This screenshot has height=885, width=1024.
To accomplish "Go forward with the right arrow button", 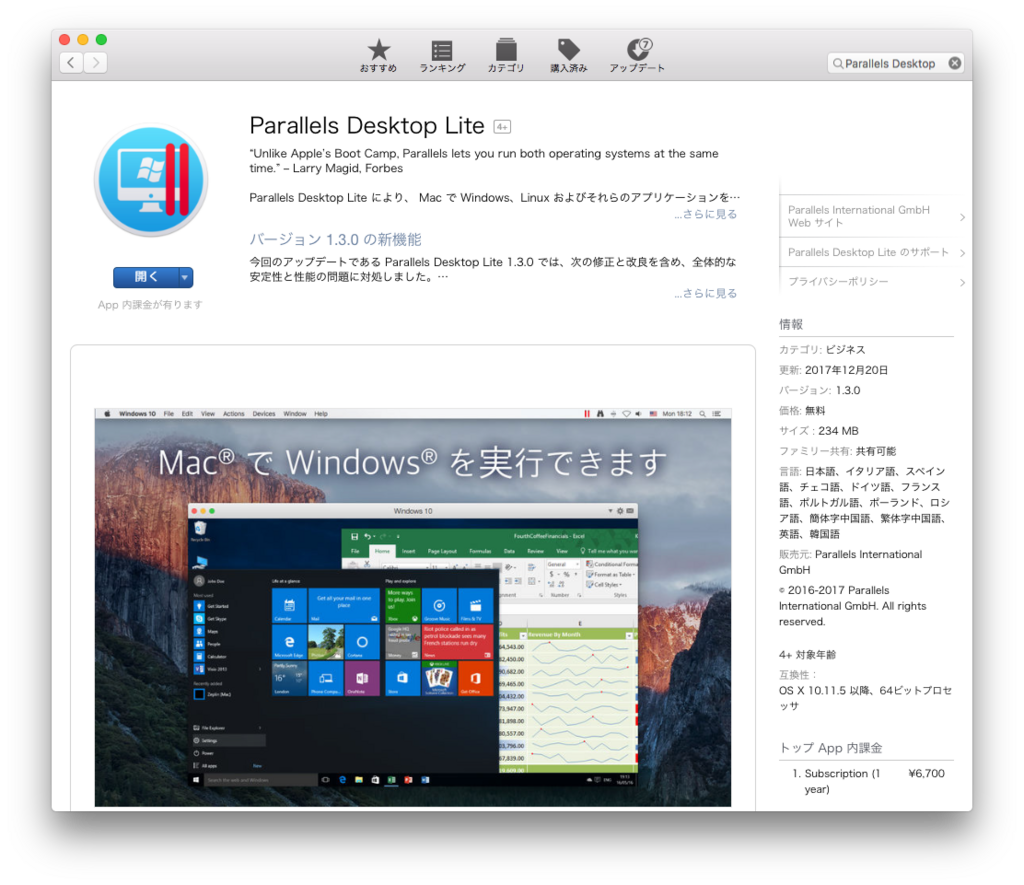I will pos(96,63).
